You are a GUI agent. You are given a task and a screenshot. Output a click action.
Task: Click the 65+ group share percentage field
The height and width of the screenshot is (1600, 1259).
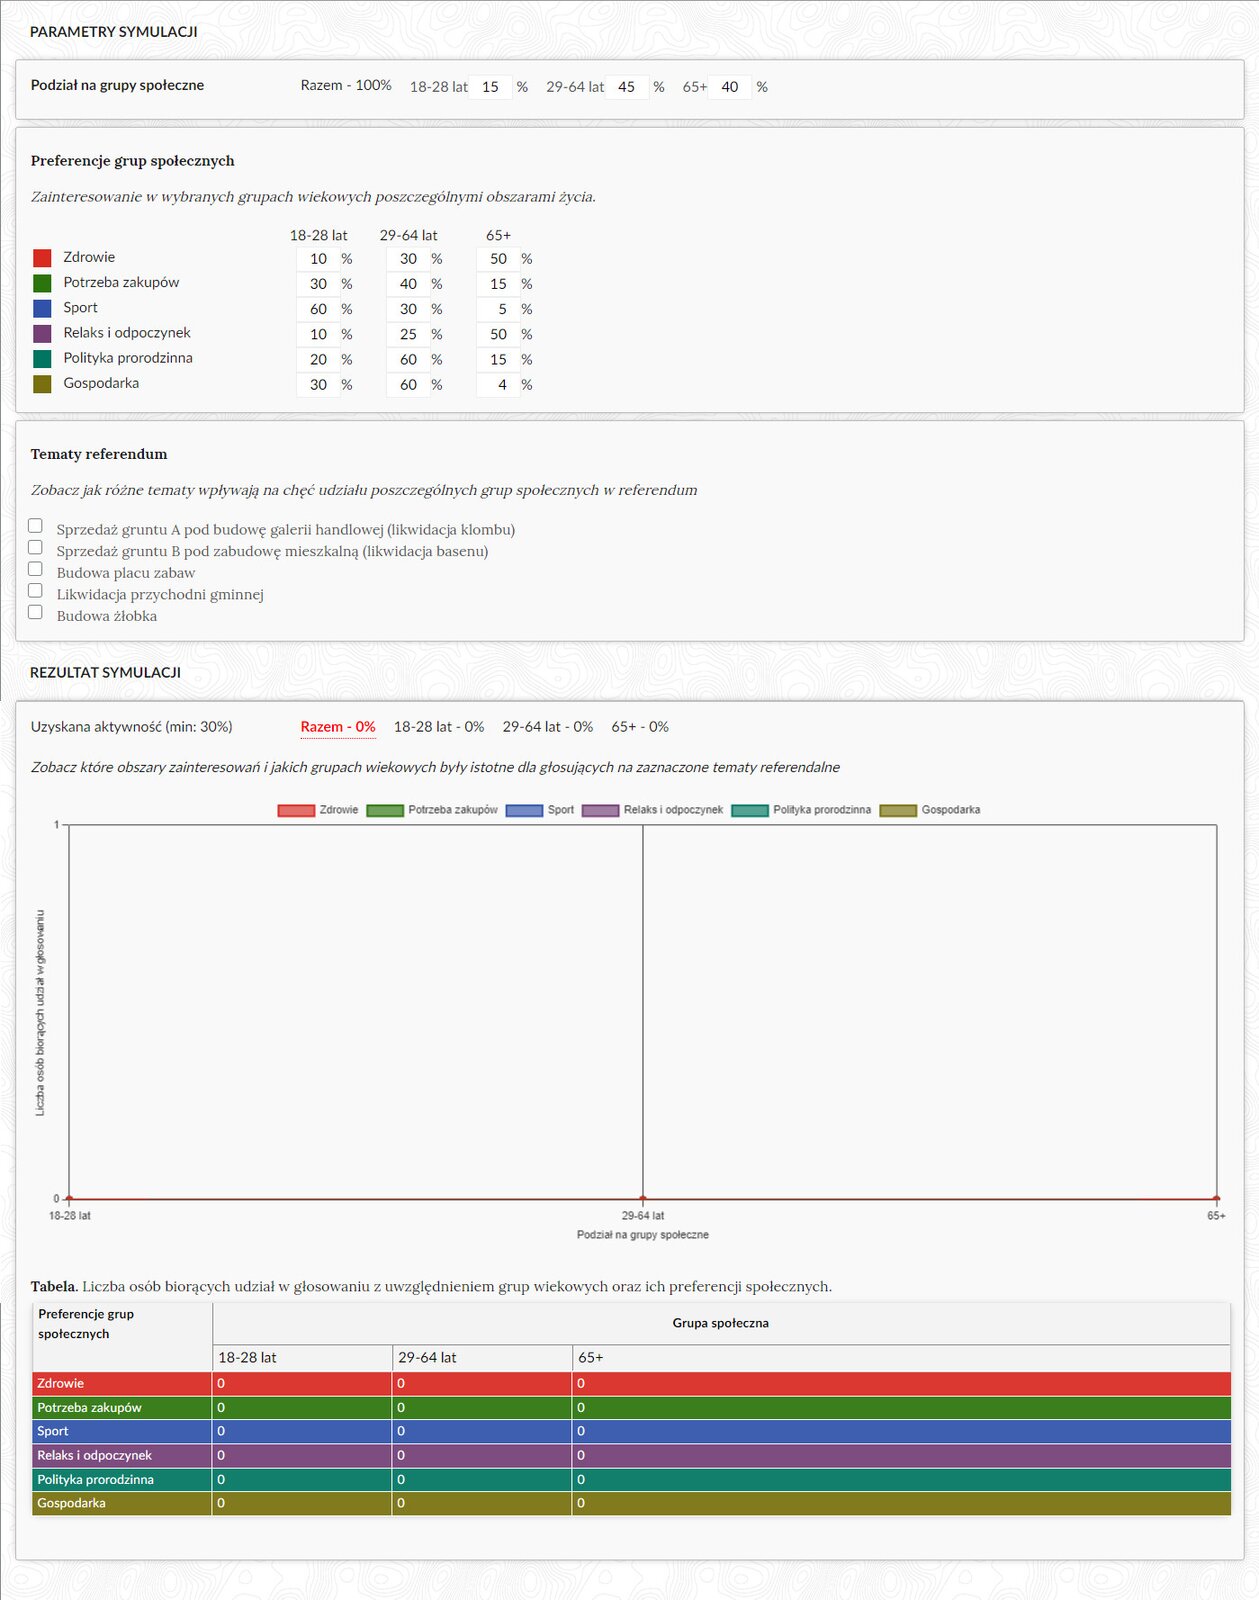[730, 87]
